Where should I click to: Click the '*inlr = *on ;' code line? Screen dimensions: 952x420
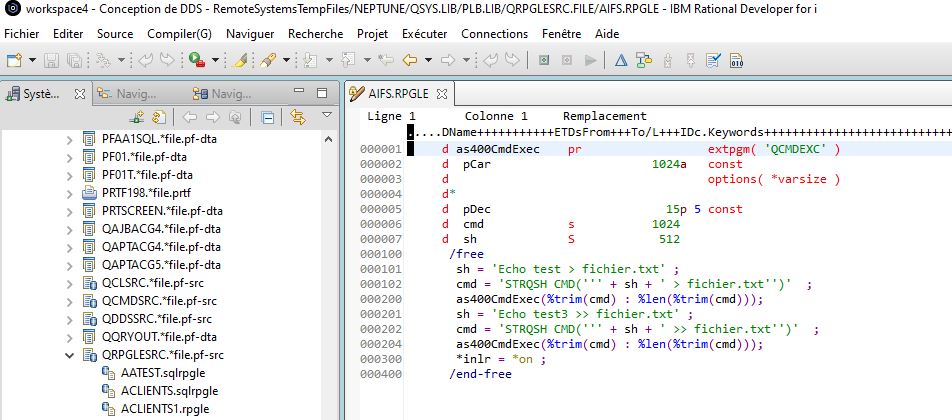click(x=501, y=359)
